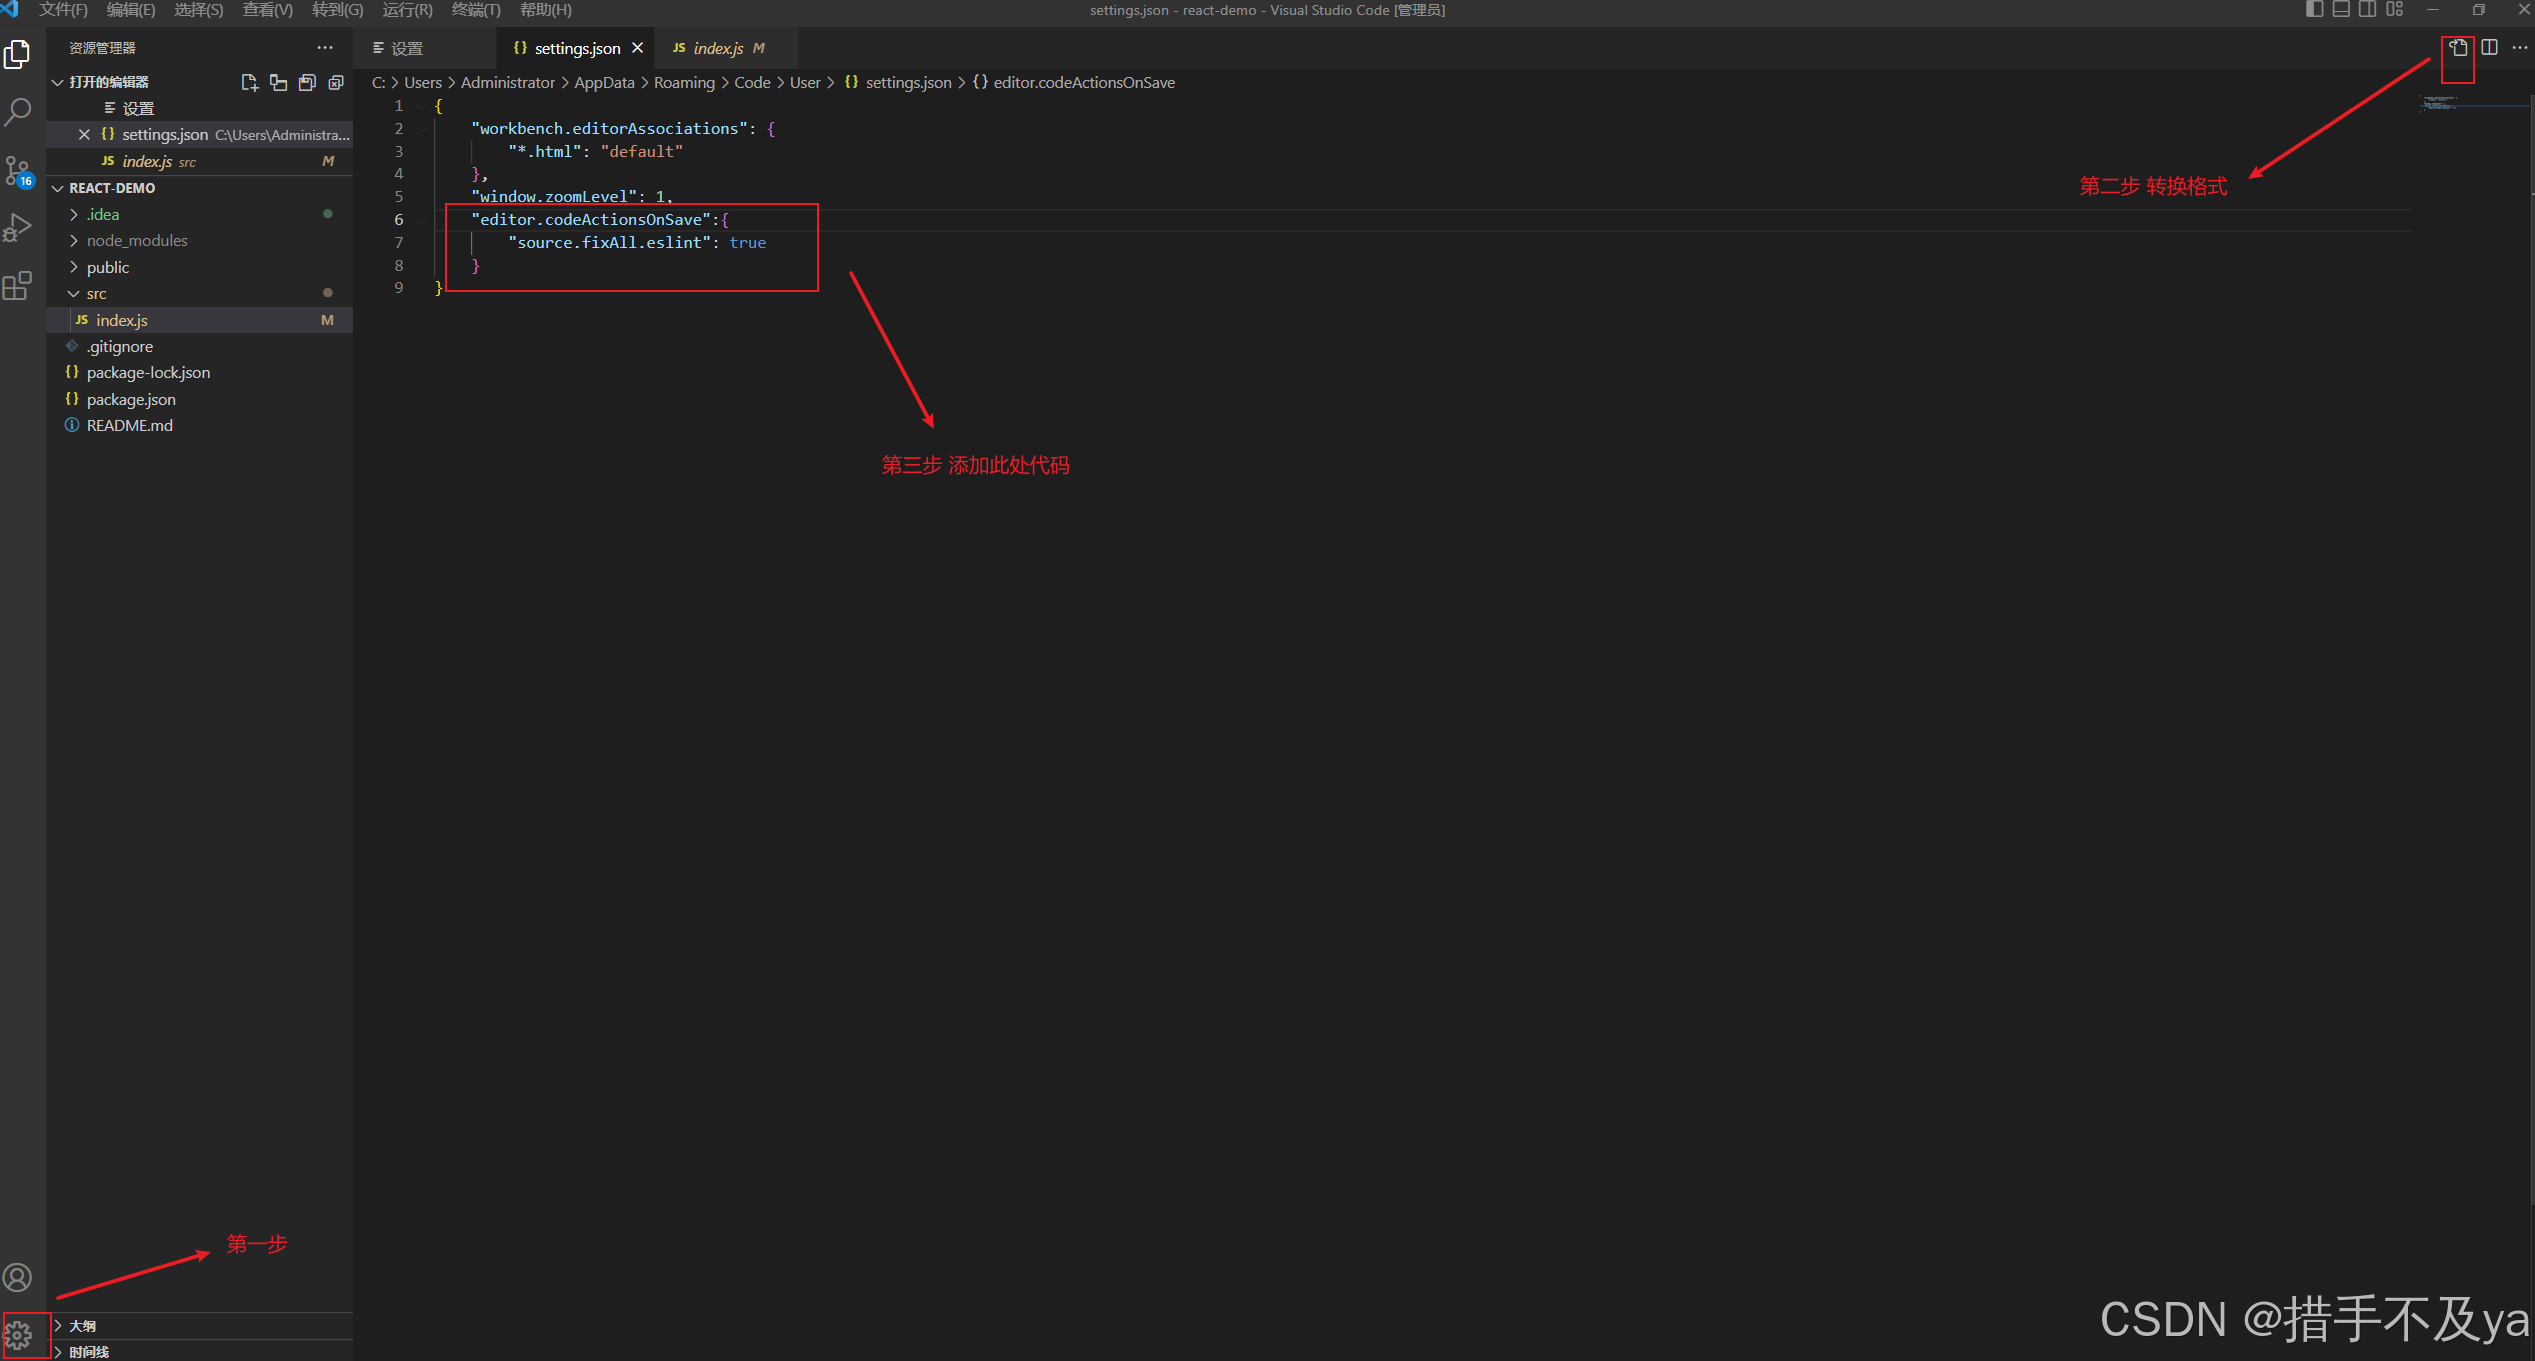The height and width of the screenshot is (1361, 2535).
Task: Close the settings.json tab
Action: pos(638,48)
